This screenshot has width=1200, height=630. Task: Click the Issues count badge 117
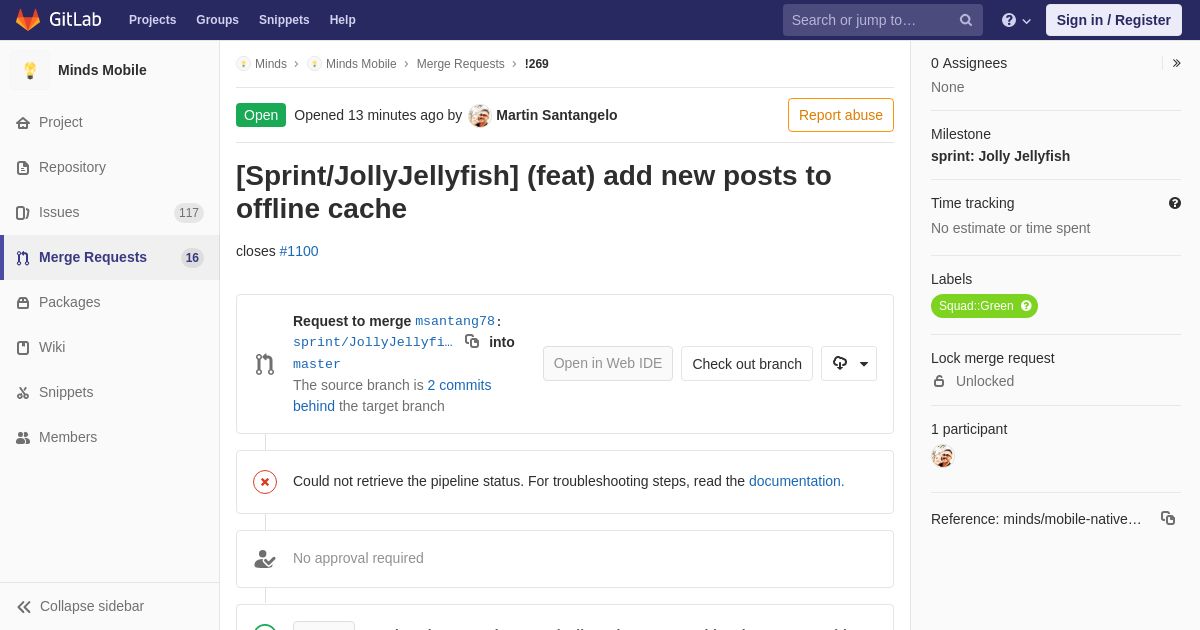189,213
